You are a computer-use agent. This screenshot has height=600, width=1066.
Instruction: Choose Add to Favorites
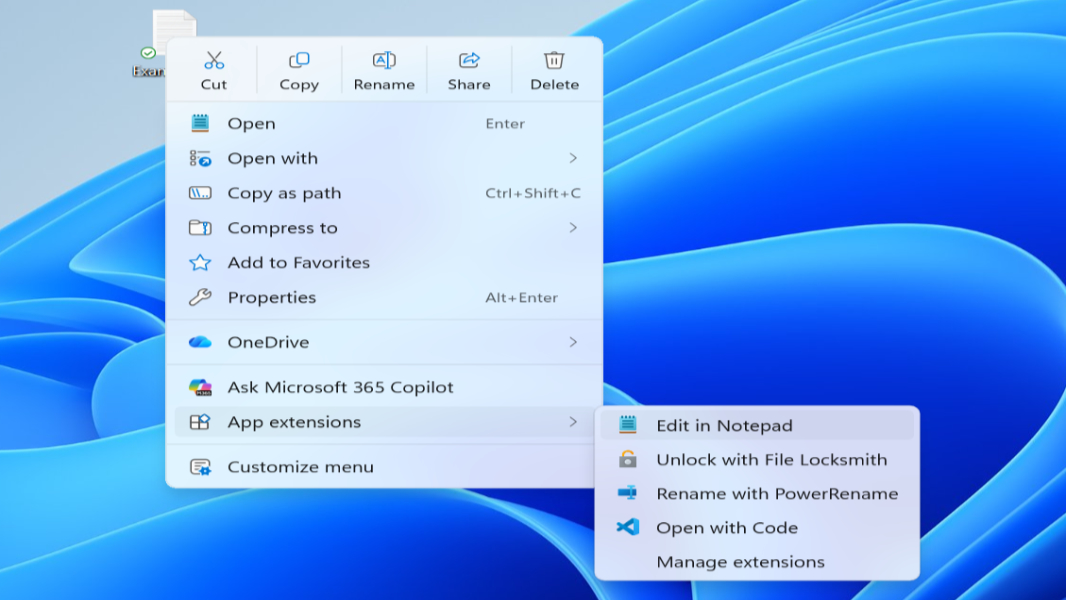[384, 262]
